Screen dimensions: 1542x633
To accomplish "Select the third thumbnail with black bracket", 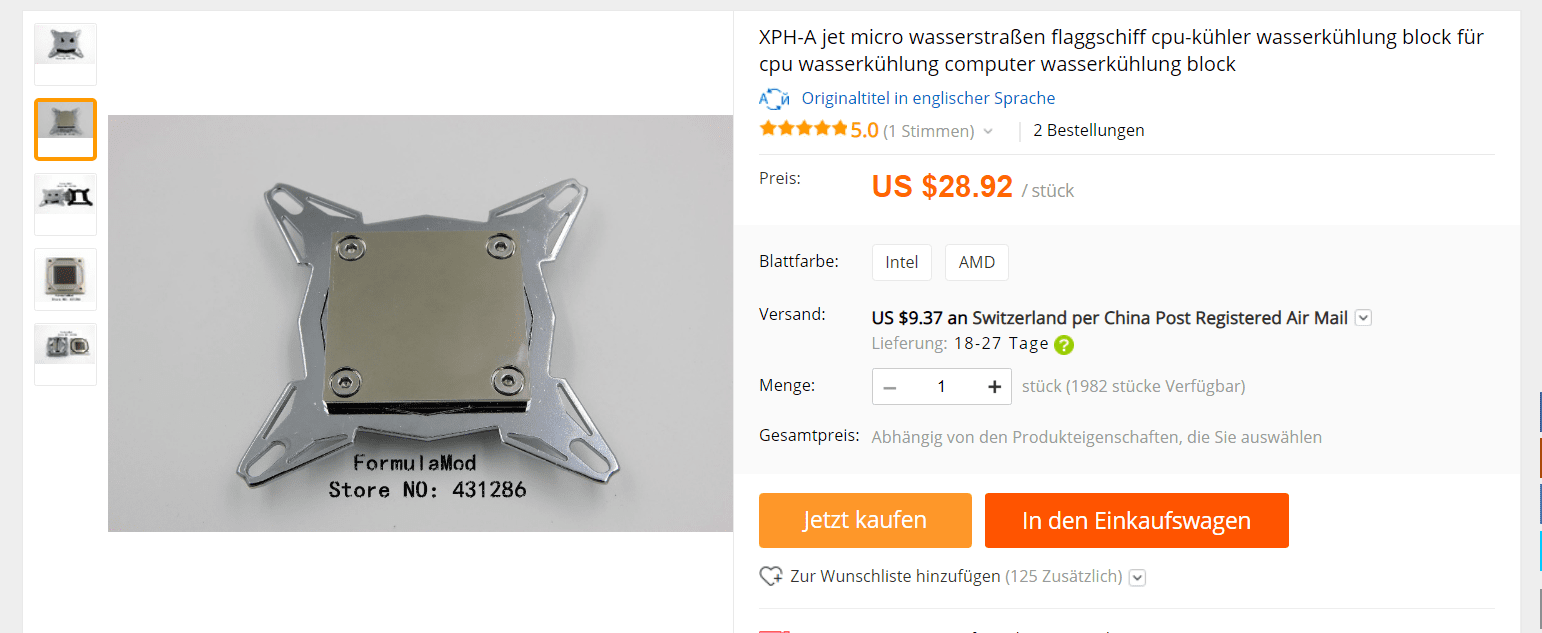I will click(x=66, y=204).
